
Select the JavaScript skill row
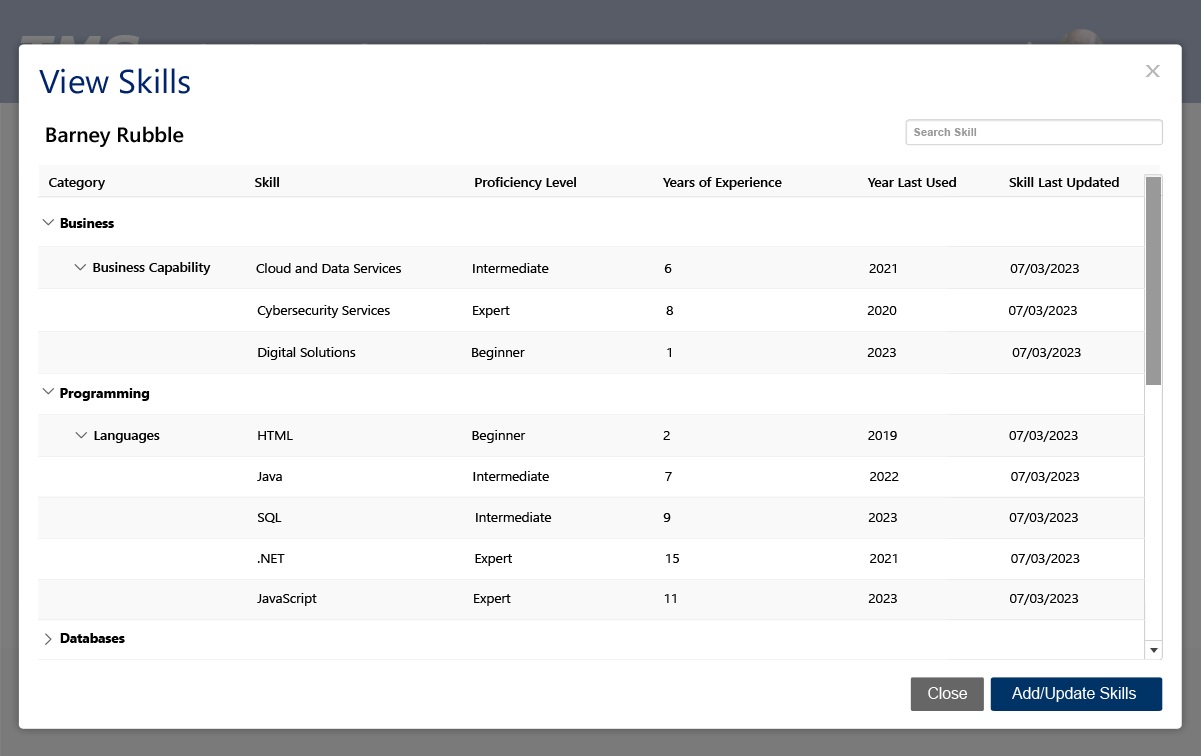pos(287,599)
